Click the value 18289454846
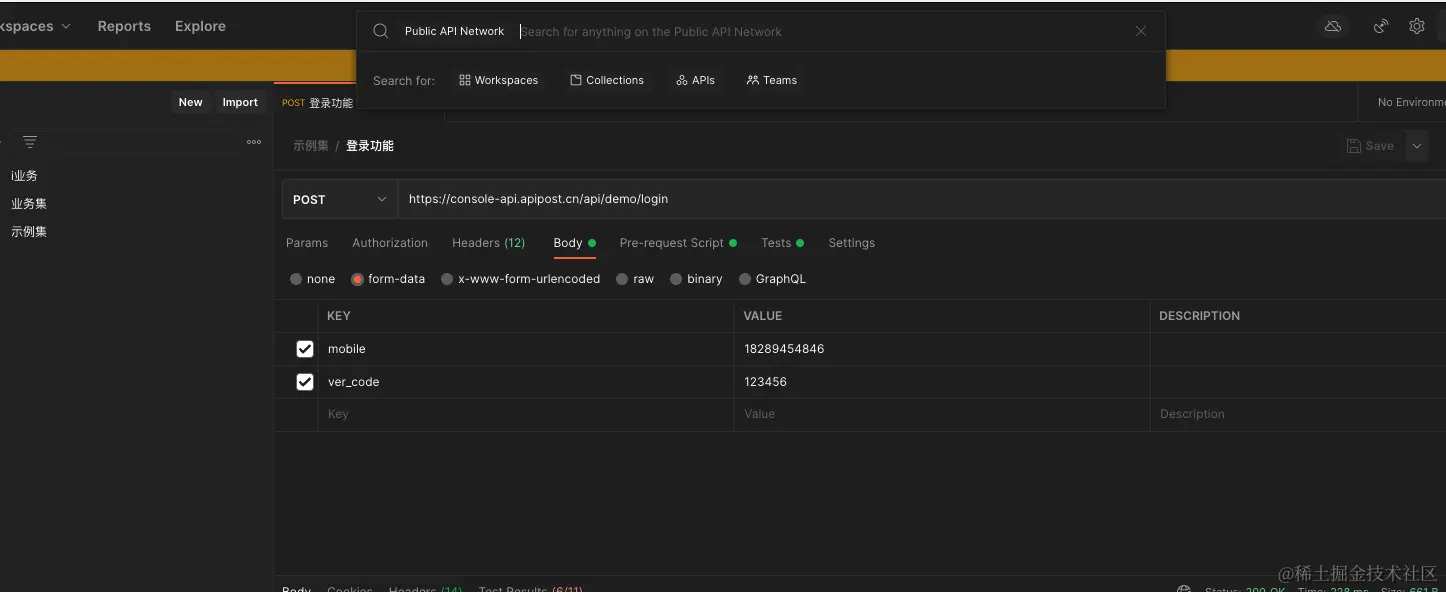This screenshot has width=1446, height=592. pos(784,349)
